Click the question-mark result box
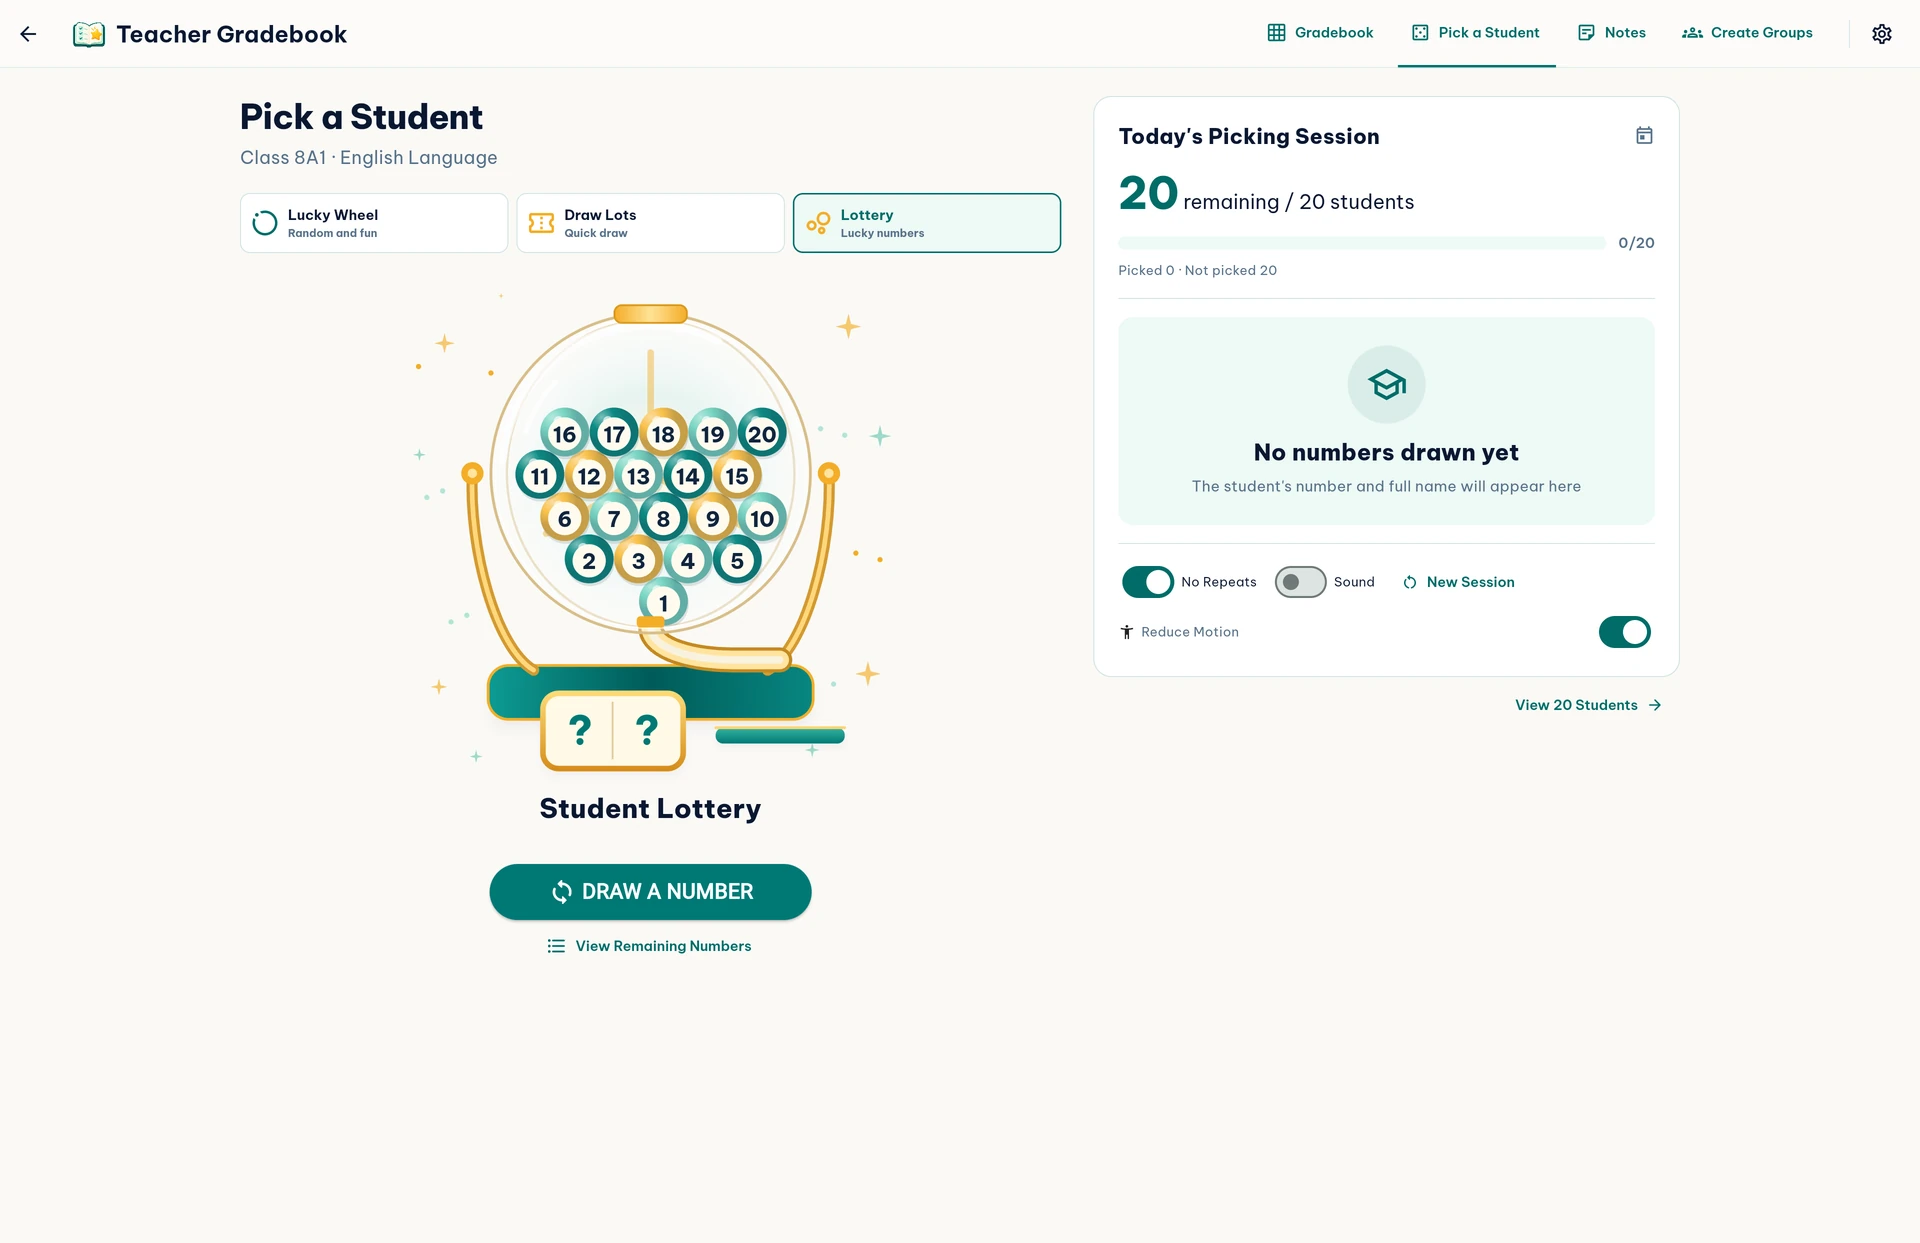The image size is (1920, 1243). pyautogui.click(x=613, y=731)
